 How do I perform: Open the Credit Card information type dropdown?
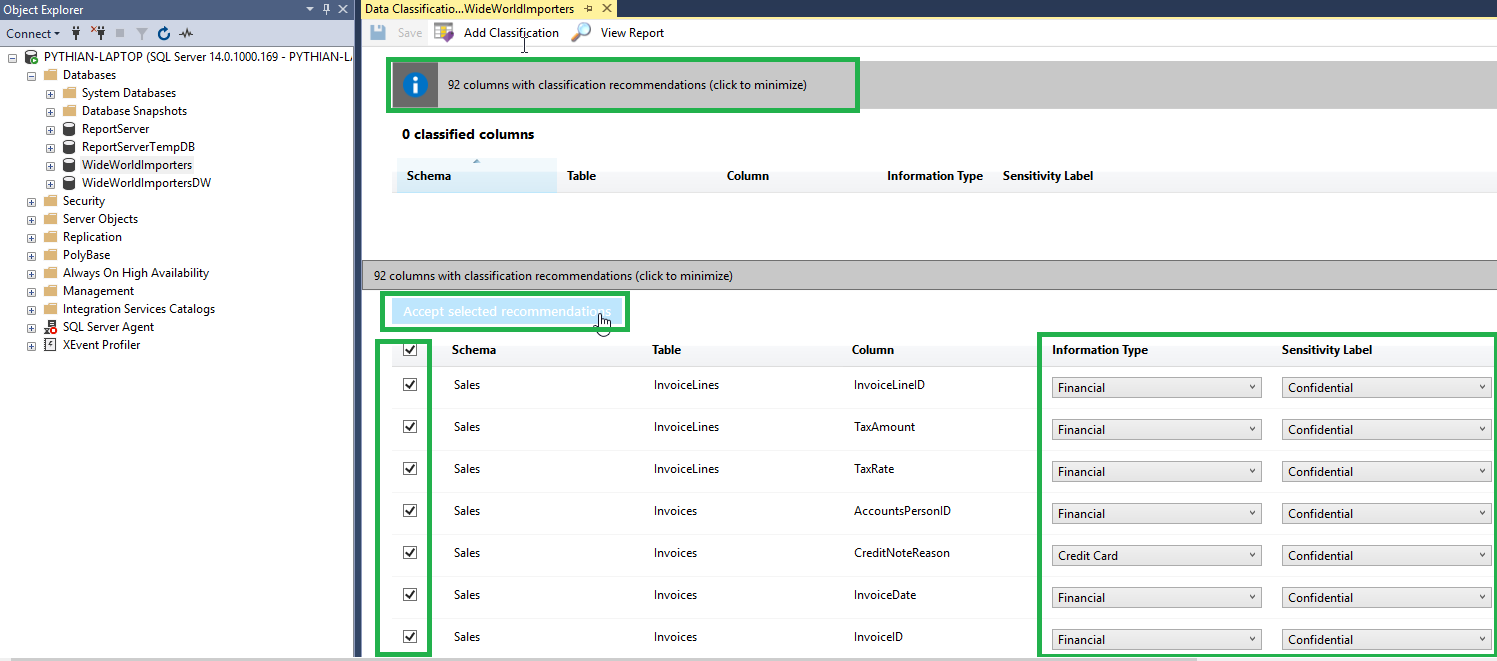1156,556
